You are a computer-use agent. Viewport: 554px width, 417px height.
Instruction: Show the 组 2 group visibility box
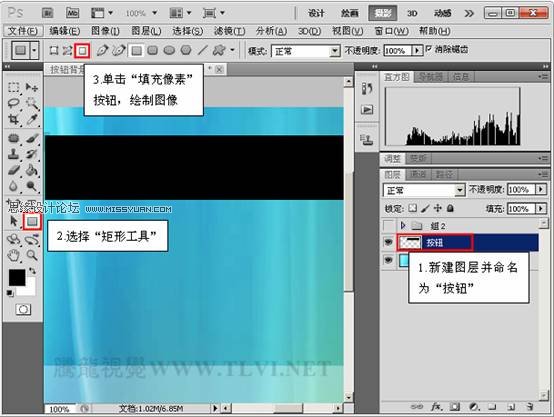[x=388, y=225]
